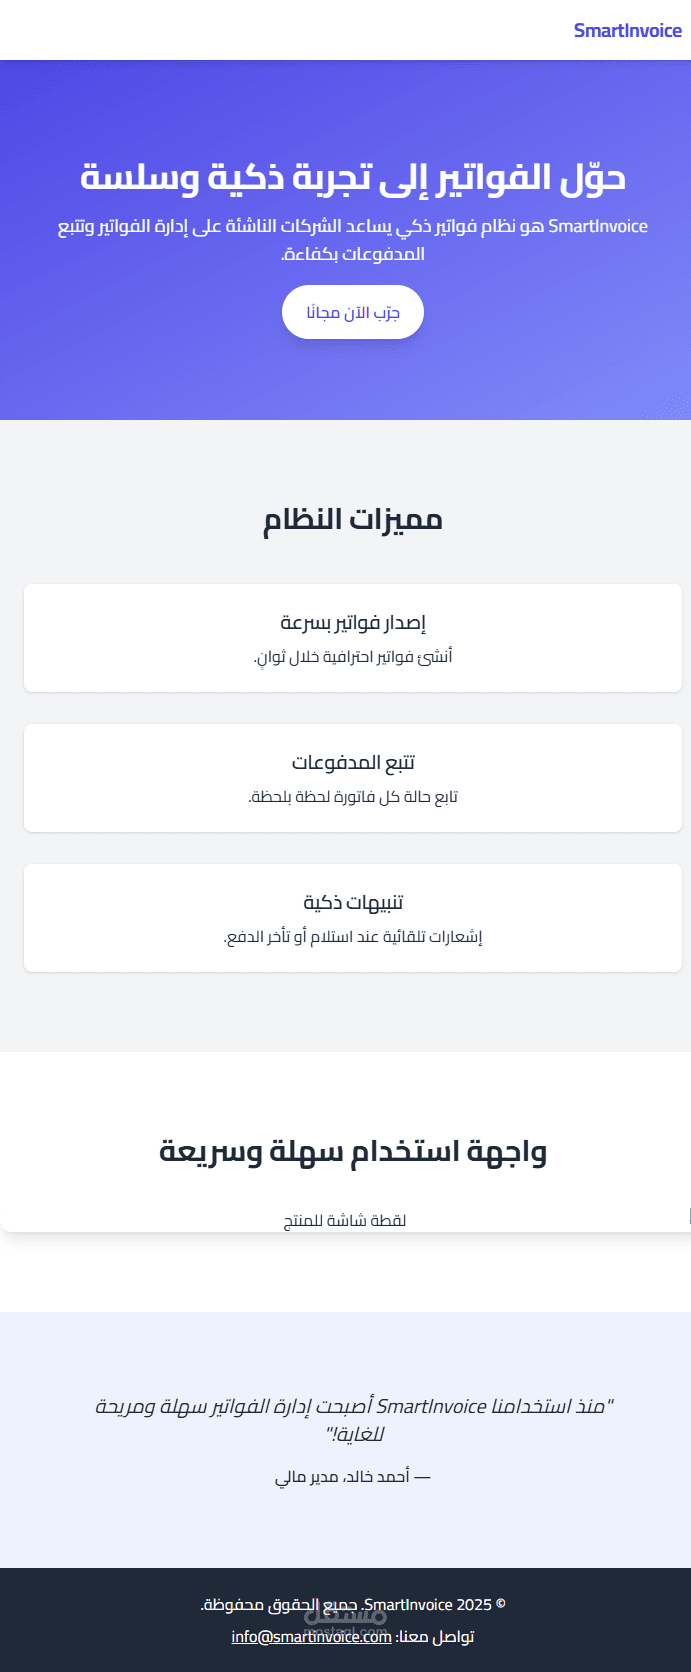Image resolution: width=691 pixels, height=1672 pixels.
Task: Select the إصدار فواتير بسرعة card title
Action: [353, 623]
